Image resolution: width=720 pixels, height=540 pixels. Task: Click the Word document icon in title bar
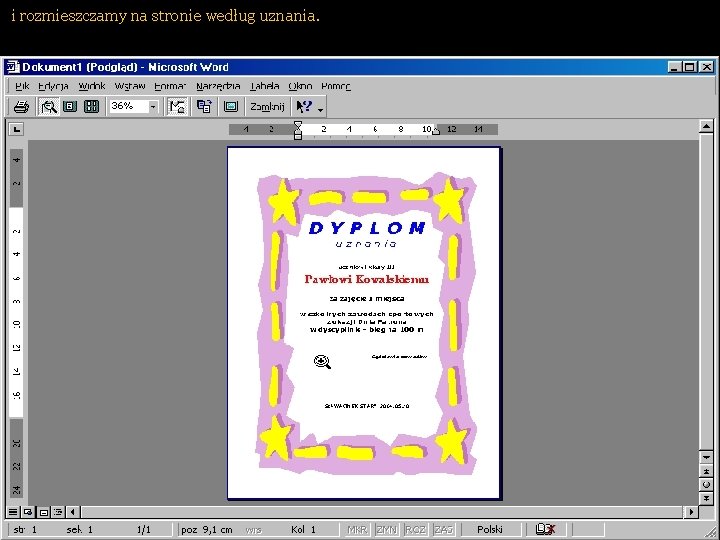[x=13, y=67]
